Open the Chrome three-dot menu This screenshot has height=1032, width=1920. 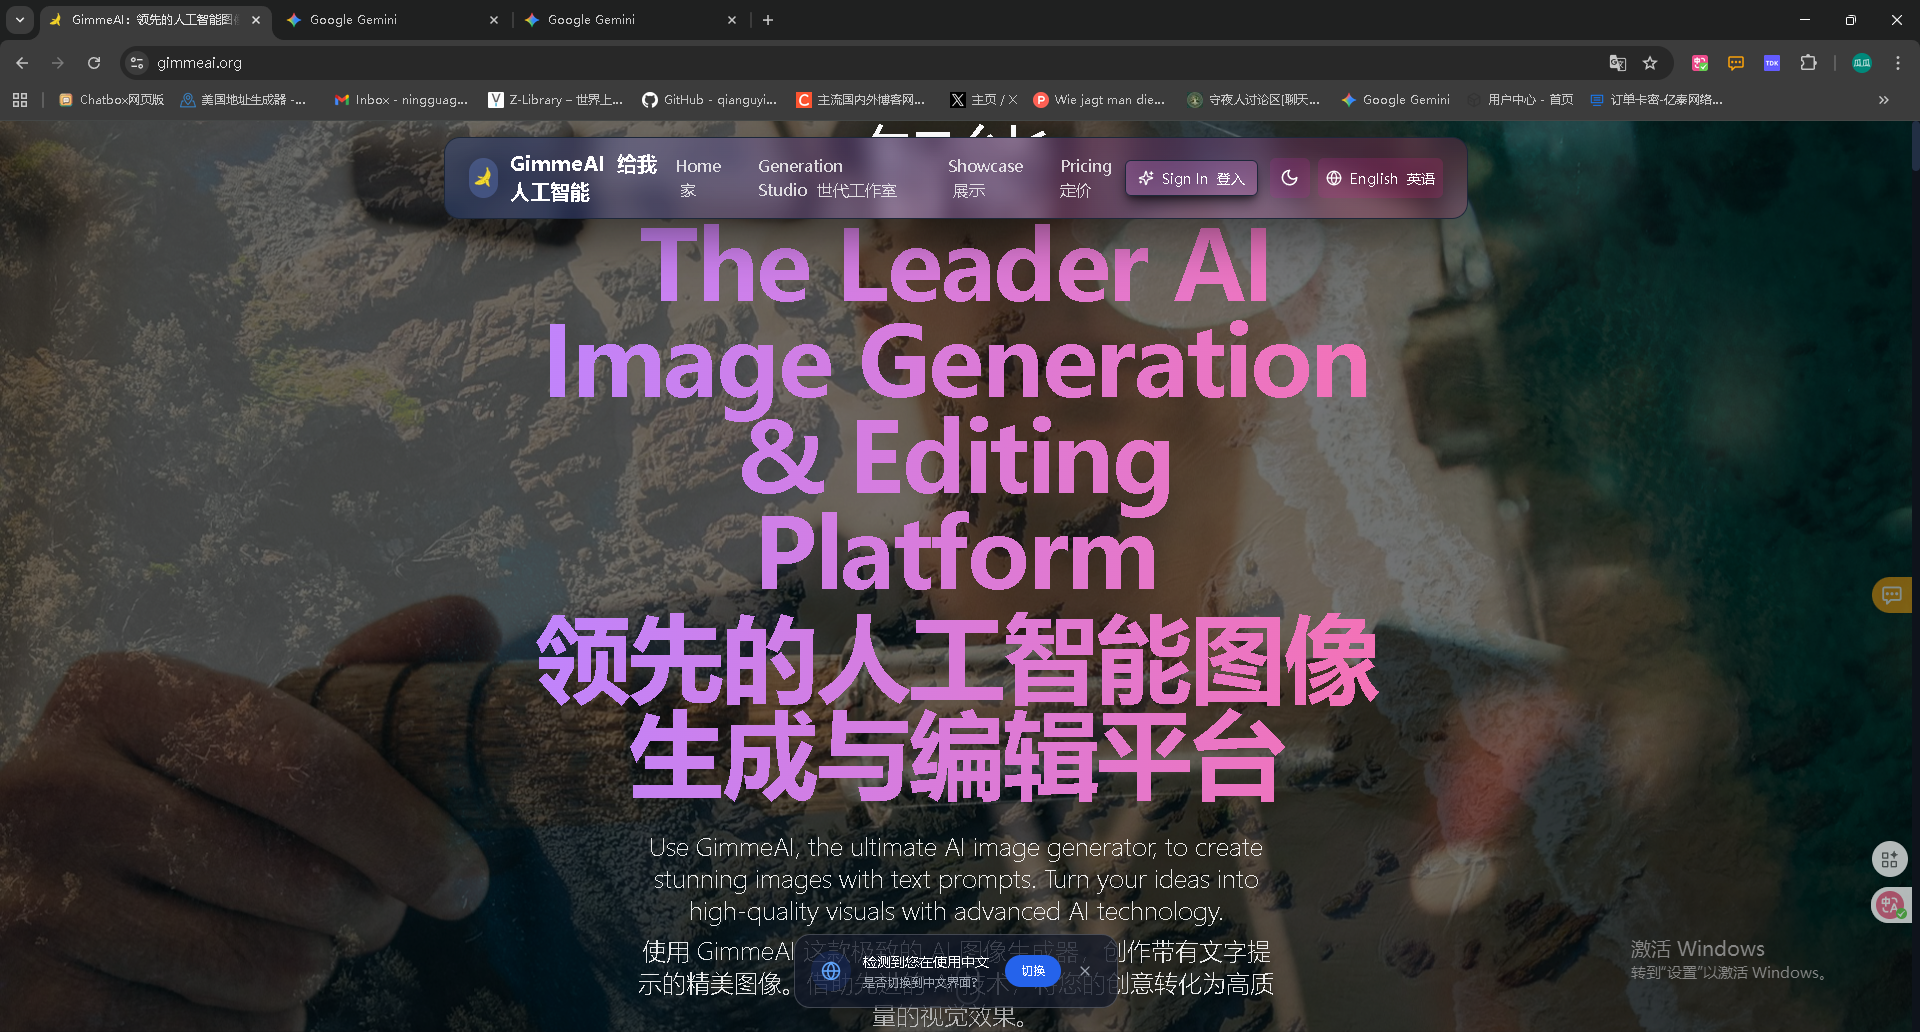[x=1899, y=63]
